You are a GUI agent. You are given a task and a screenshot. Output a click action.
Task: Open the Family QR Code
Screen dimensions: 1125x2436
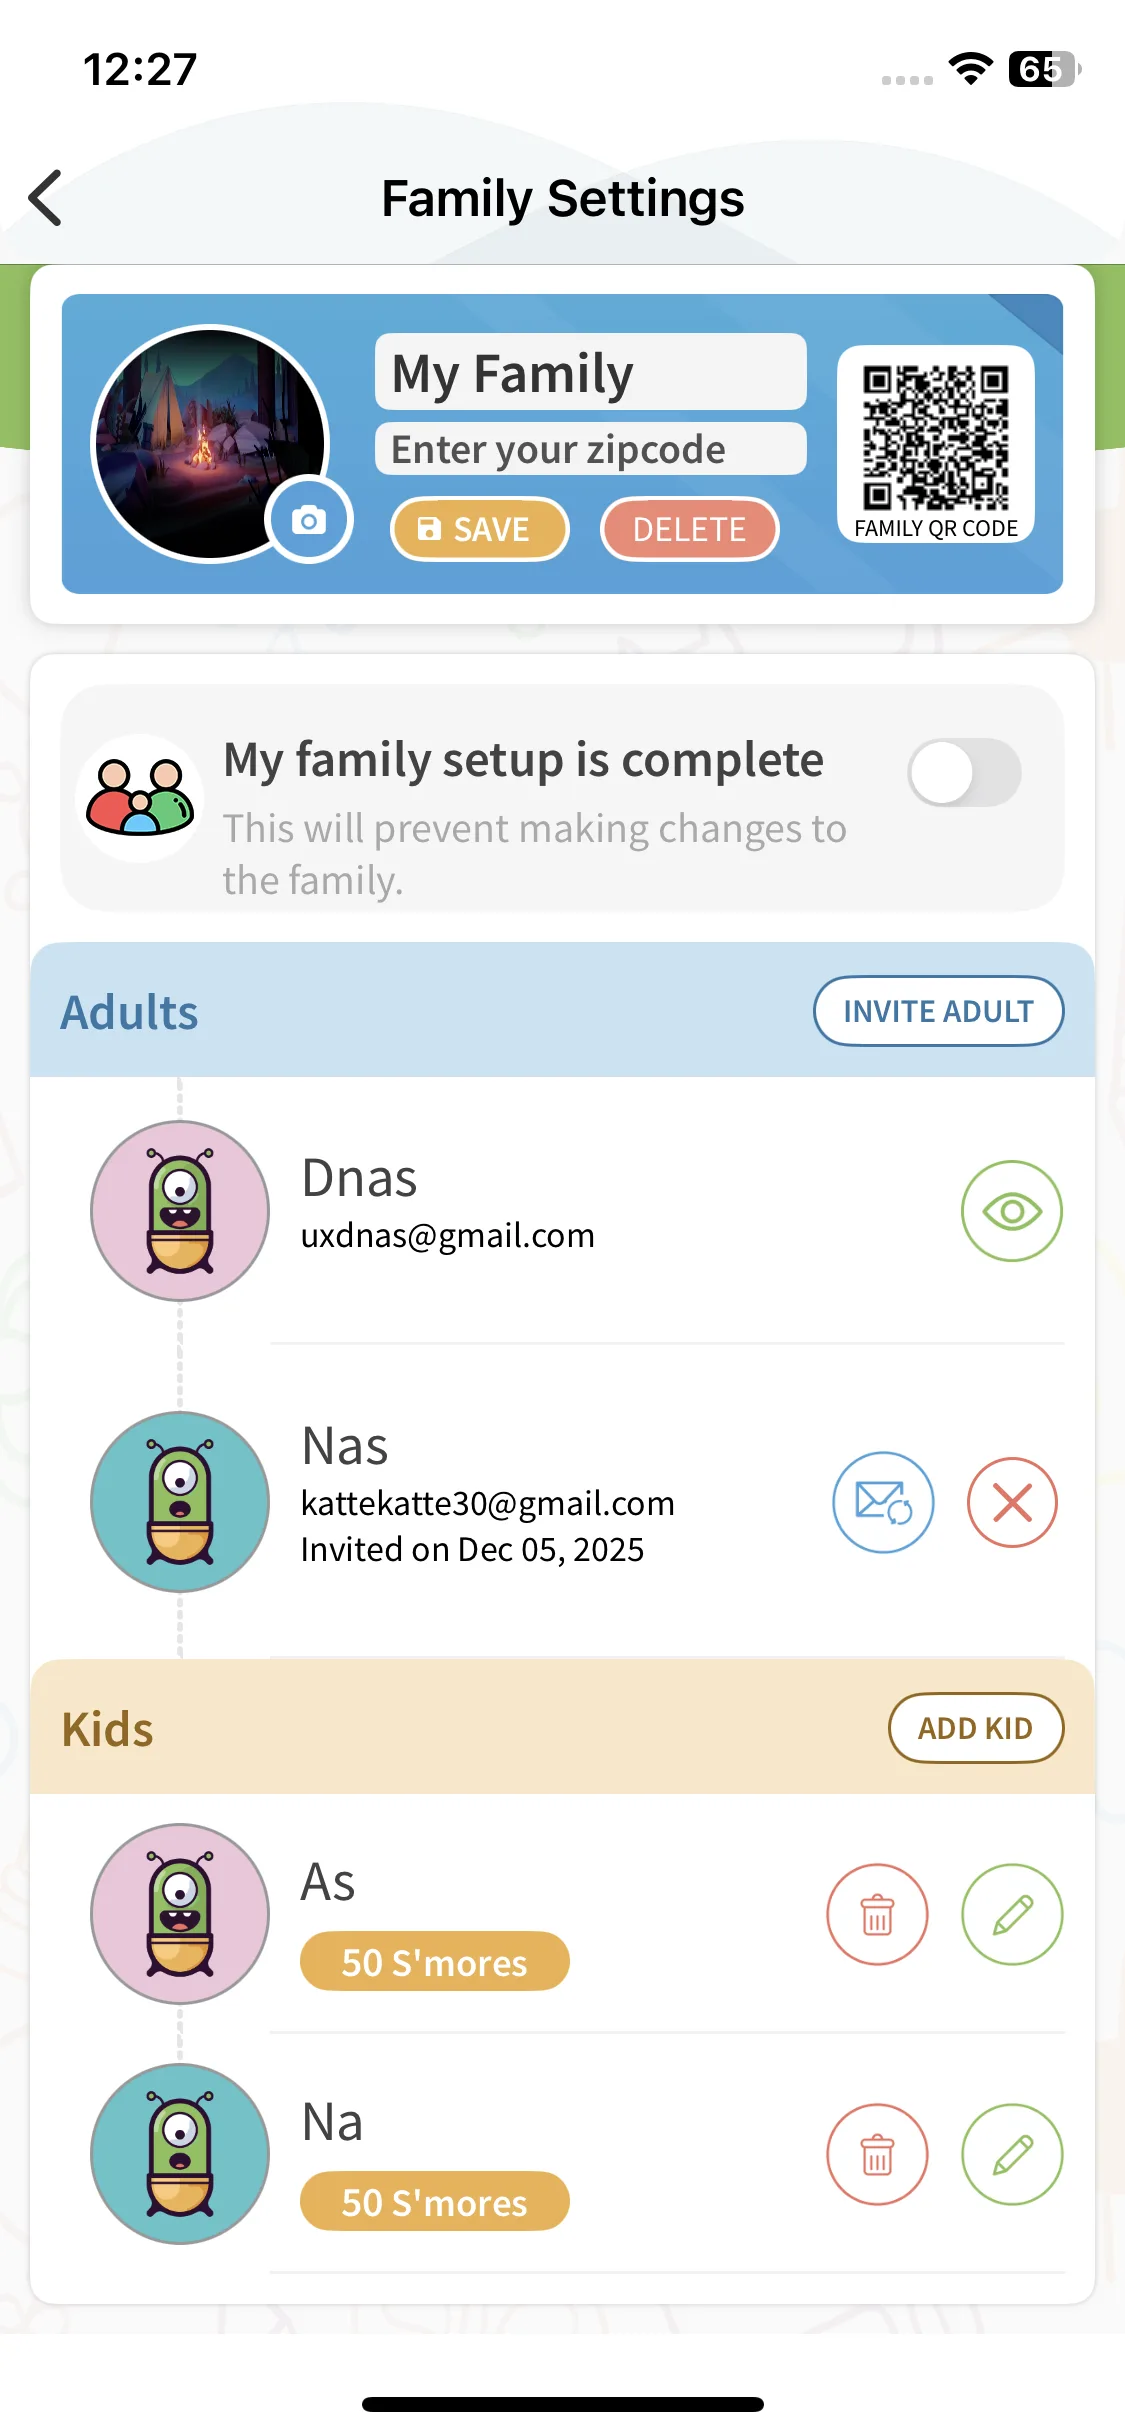click(935, 443)
